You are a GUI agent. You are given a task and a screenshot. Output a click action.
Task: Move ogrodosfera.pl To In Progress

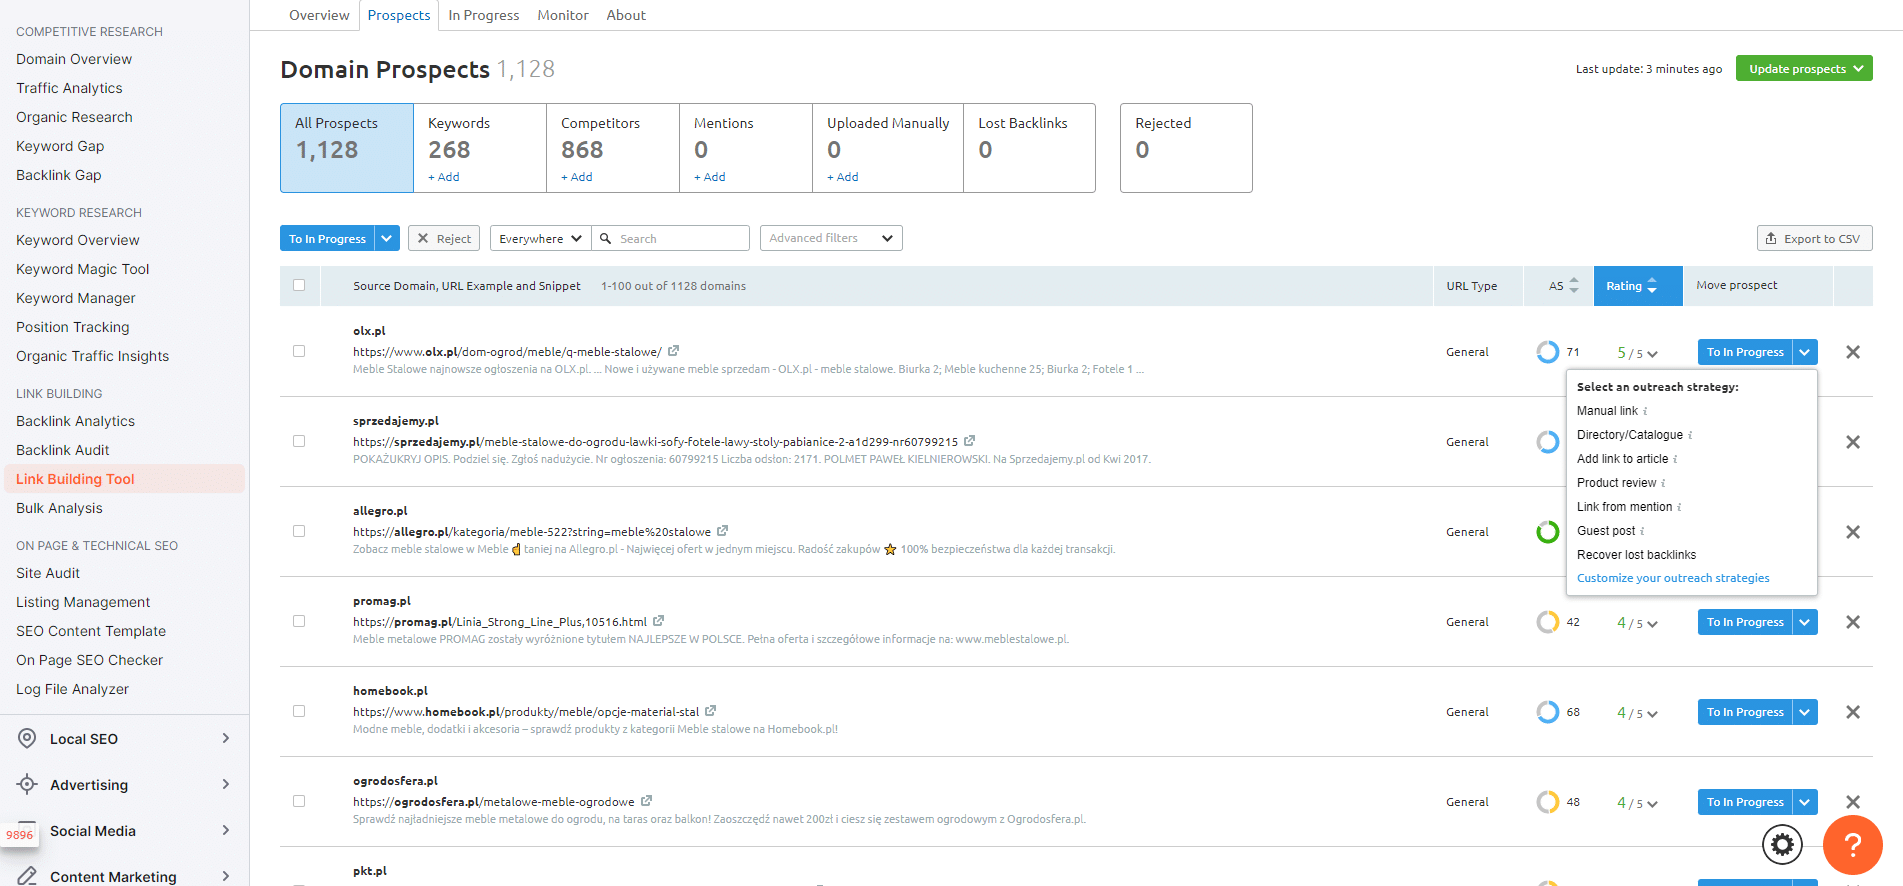(1745, 802)
